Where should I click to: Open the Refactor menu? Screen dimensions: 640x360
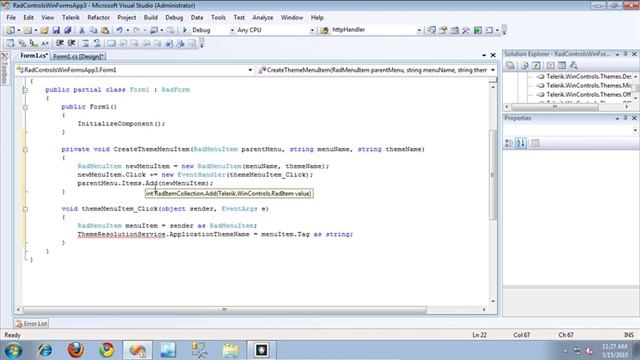(98, 18)
